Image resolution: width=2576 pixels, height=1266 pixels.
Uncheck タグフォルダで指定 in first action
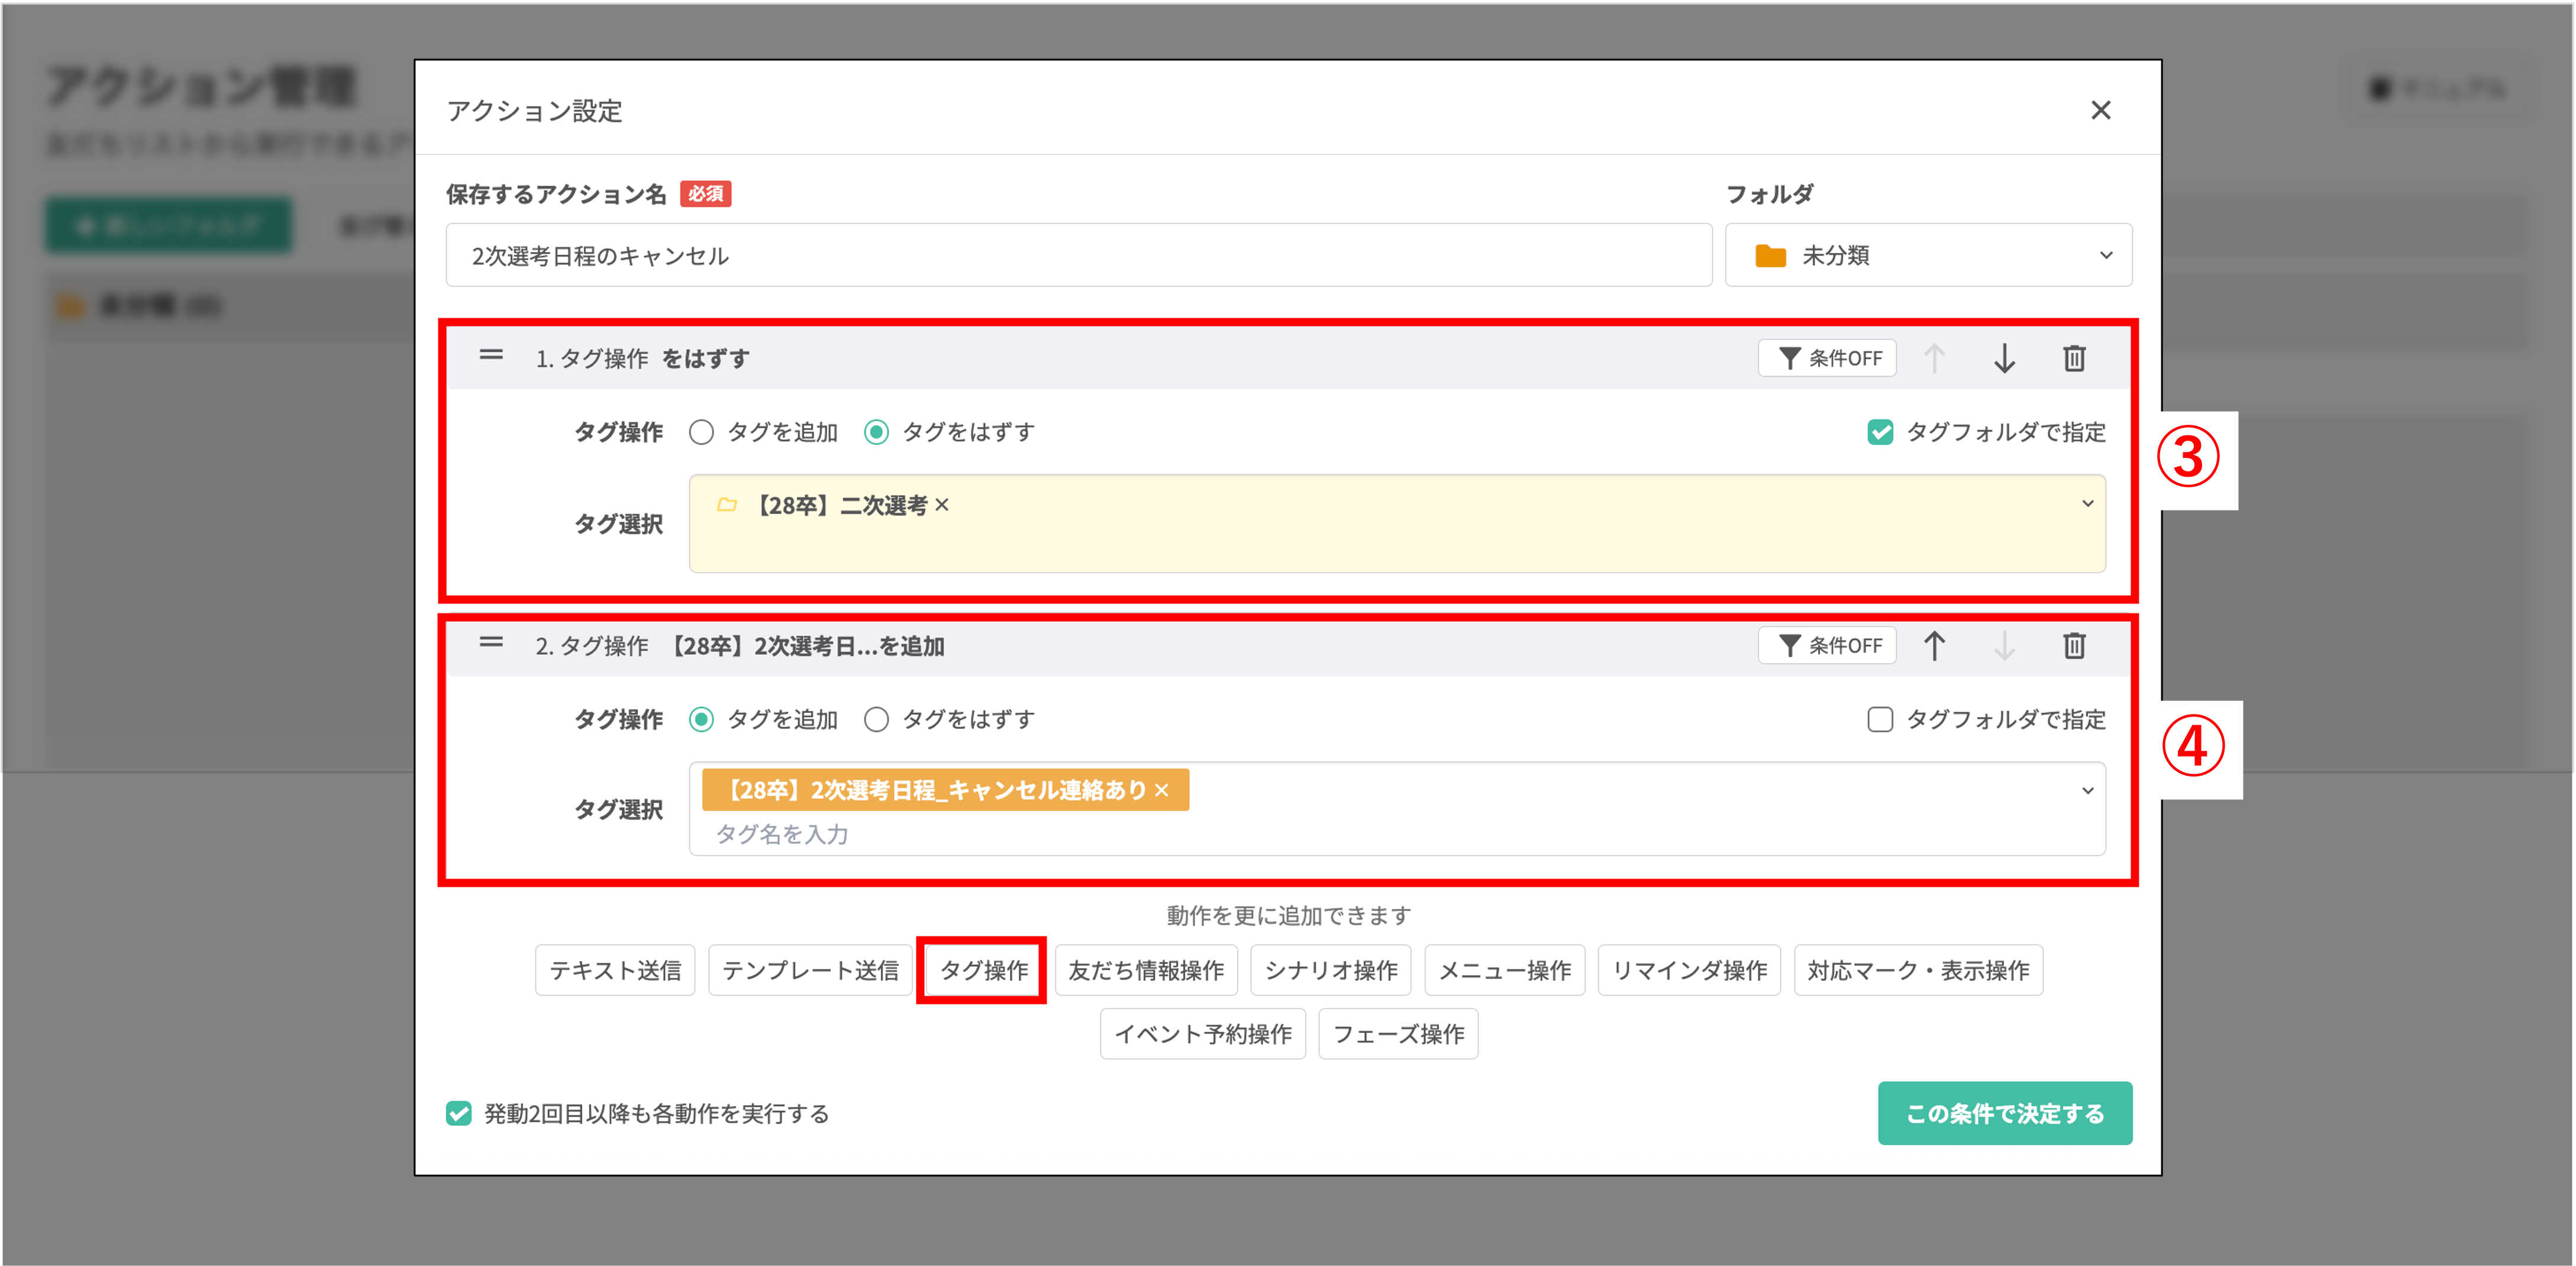point(1880,432)
